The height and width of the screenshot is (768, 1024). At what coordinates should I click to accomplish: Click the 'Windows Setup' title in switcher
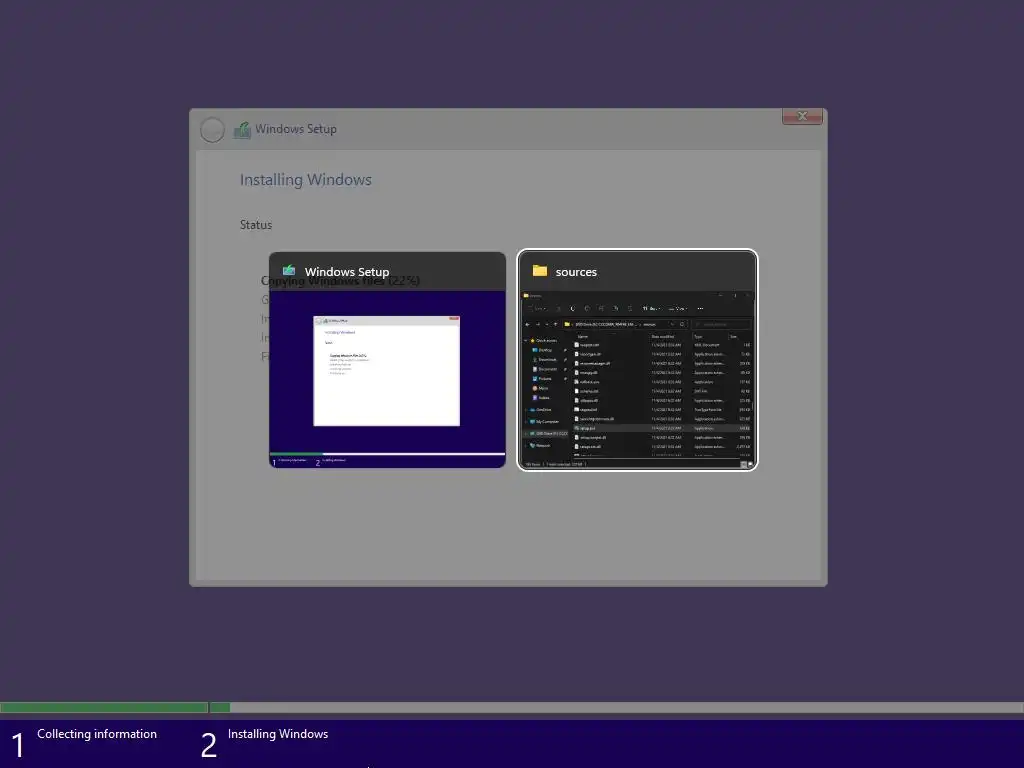[x=347, y=272]
